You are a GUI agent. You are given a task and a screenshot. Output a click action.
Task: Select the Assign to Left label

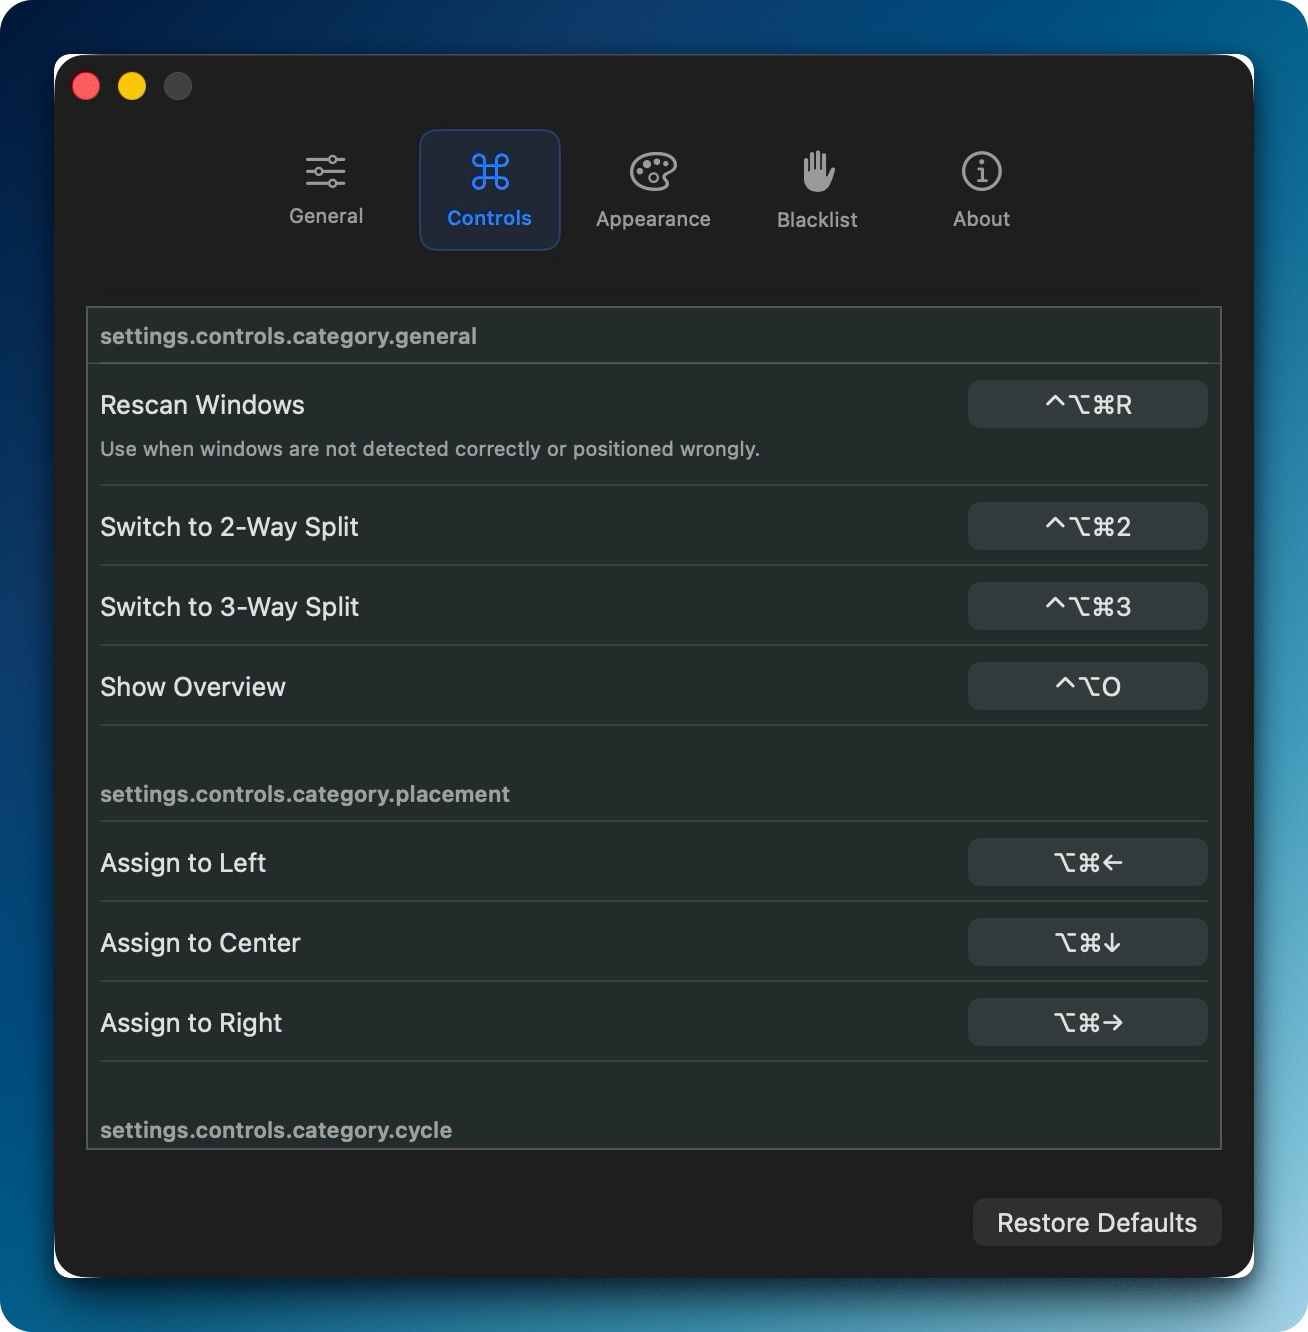183,863
